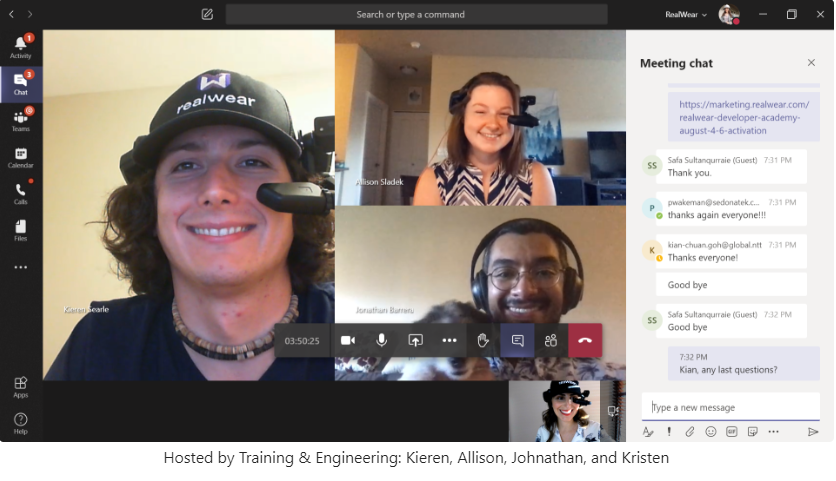Open the share screen tray
Image resolution: width=836 pixels, height=481 pixels.
(416, 341)
